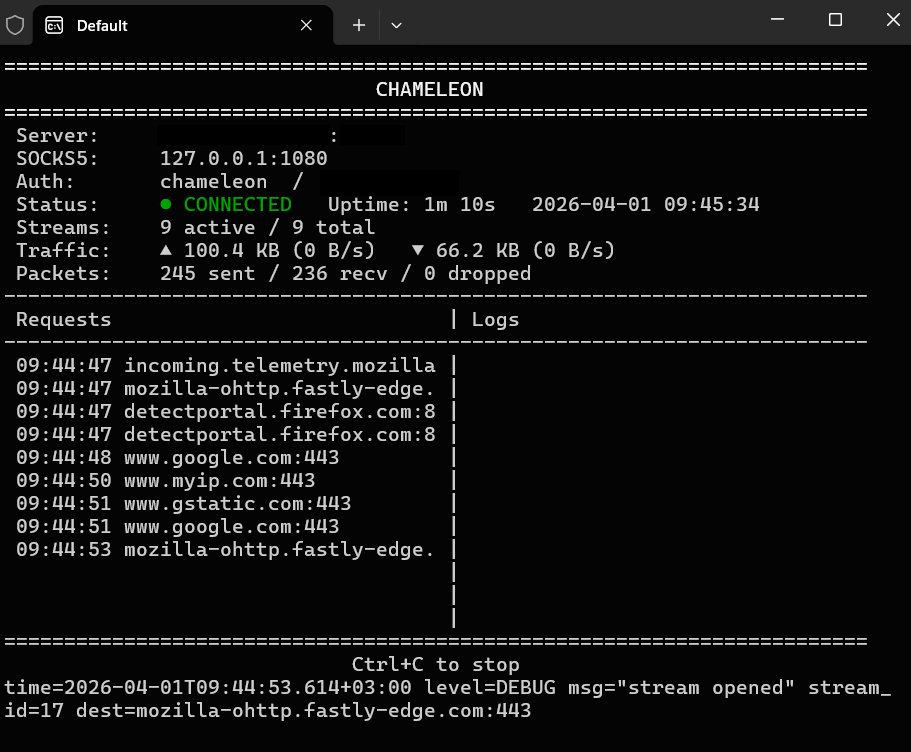Open the terminal profile dropdown chevron
911x752 pixels.
pos(396,25)
